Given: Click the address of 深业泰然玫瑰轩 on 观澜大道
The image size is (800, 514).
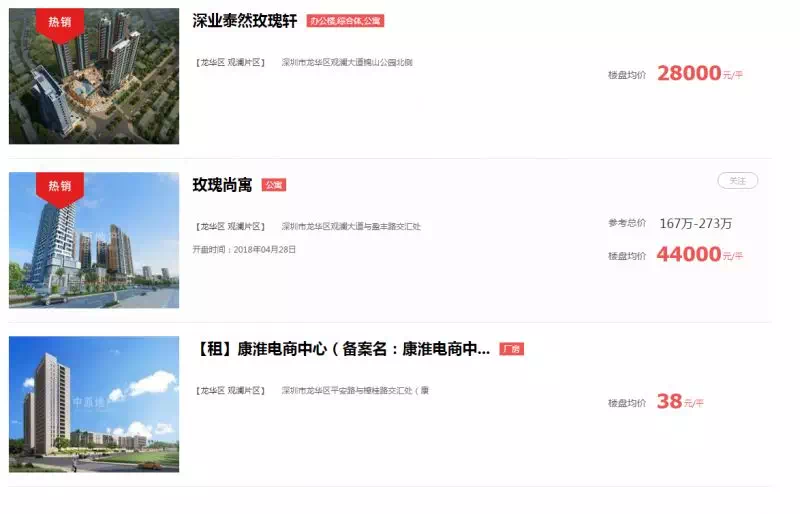Looking at the screenshot, I should (347, 62).
